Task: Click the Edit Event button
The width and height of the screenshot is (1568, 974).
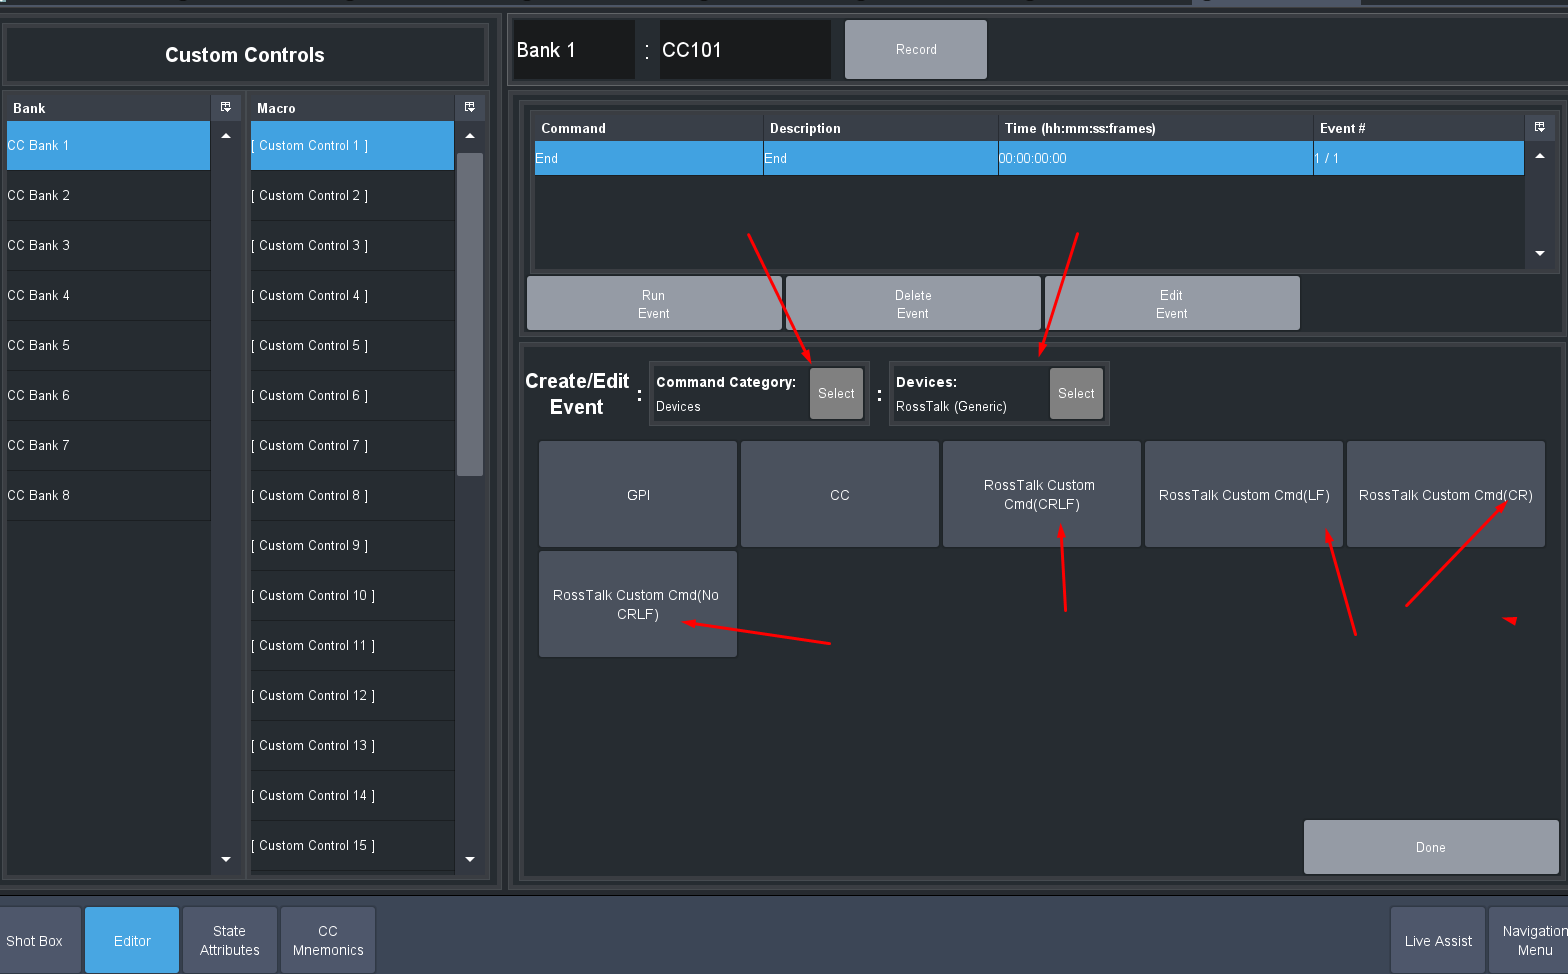Action: pyautogui.click(x=1172, y=304)
